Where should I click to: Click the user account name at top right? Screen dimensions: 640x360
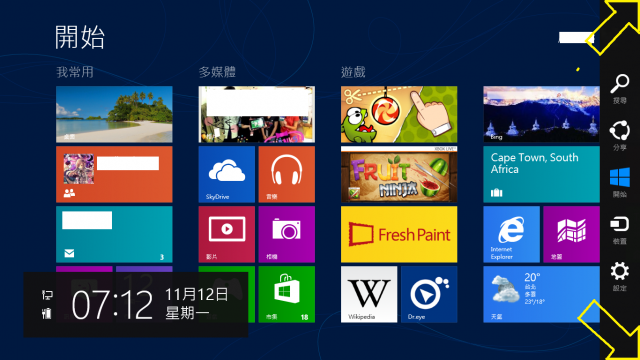576,37
